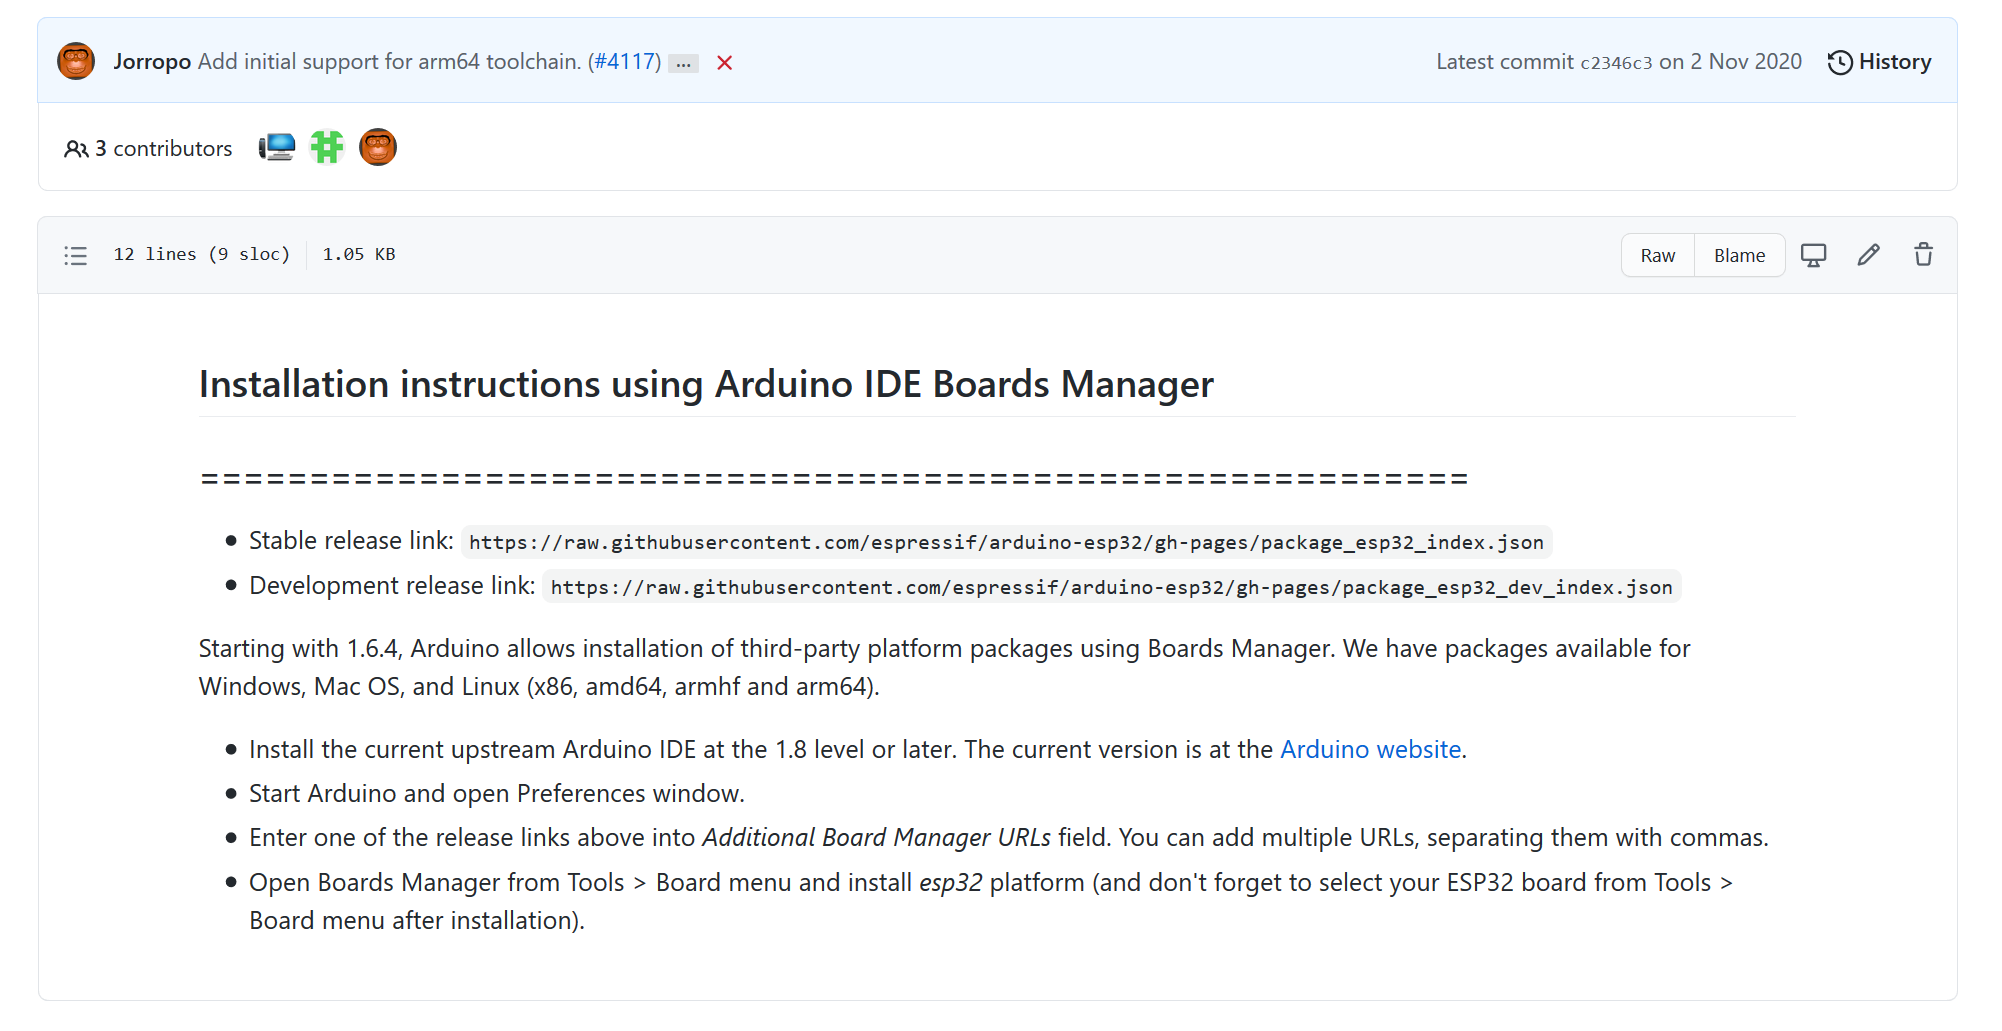2002x1031 pixels.
Task: Open commit message 'Add initial support for arm64 toolchain'
Action: click(x=389, y=61)
